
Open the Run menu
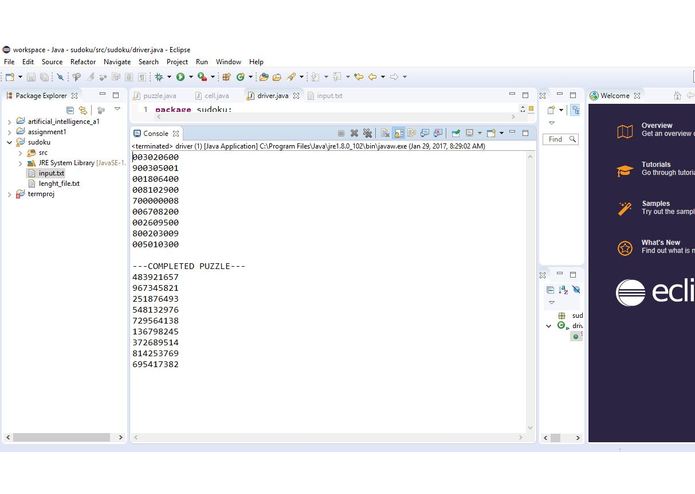[x=202, y=62]
